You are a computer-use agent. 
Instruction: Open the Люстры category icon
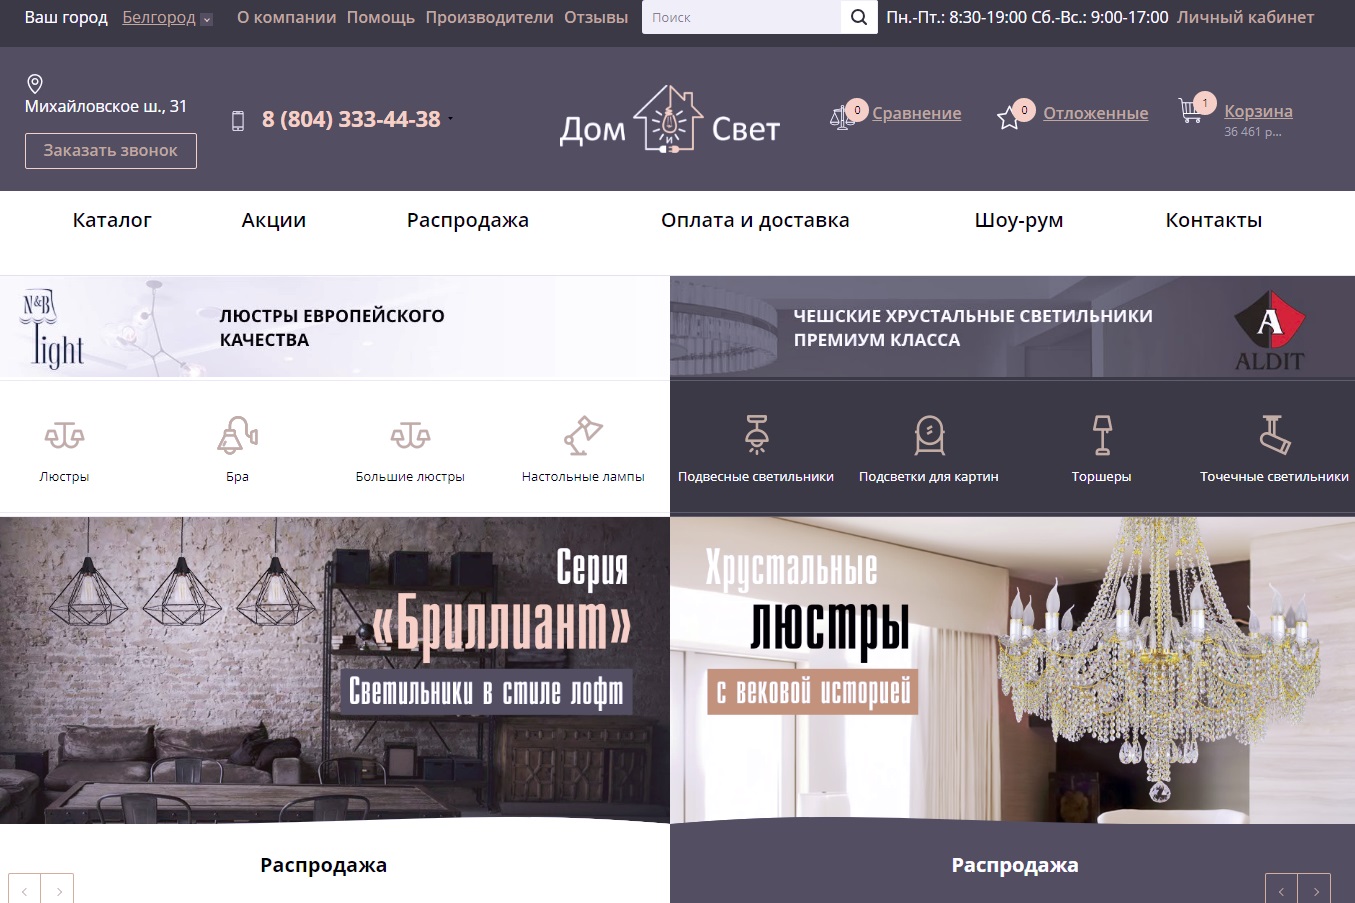pyautogui.click(x=64, y=436)
